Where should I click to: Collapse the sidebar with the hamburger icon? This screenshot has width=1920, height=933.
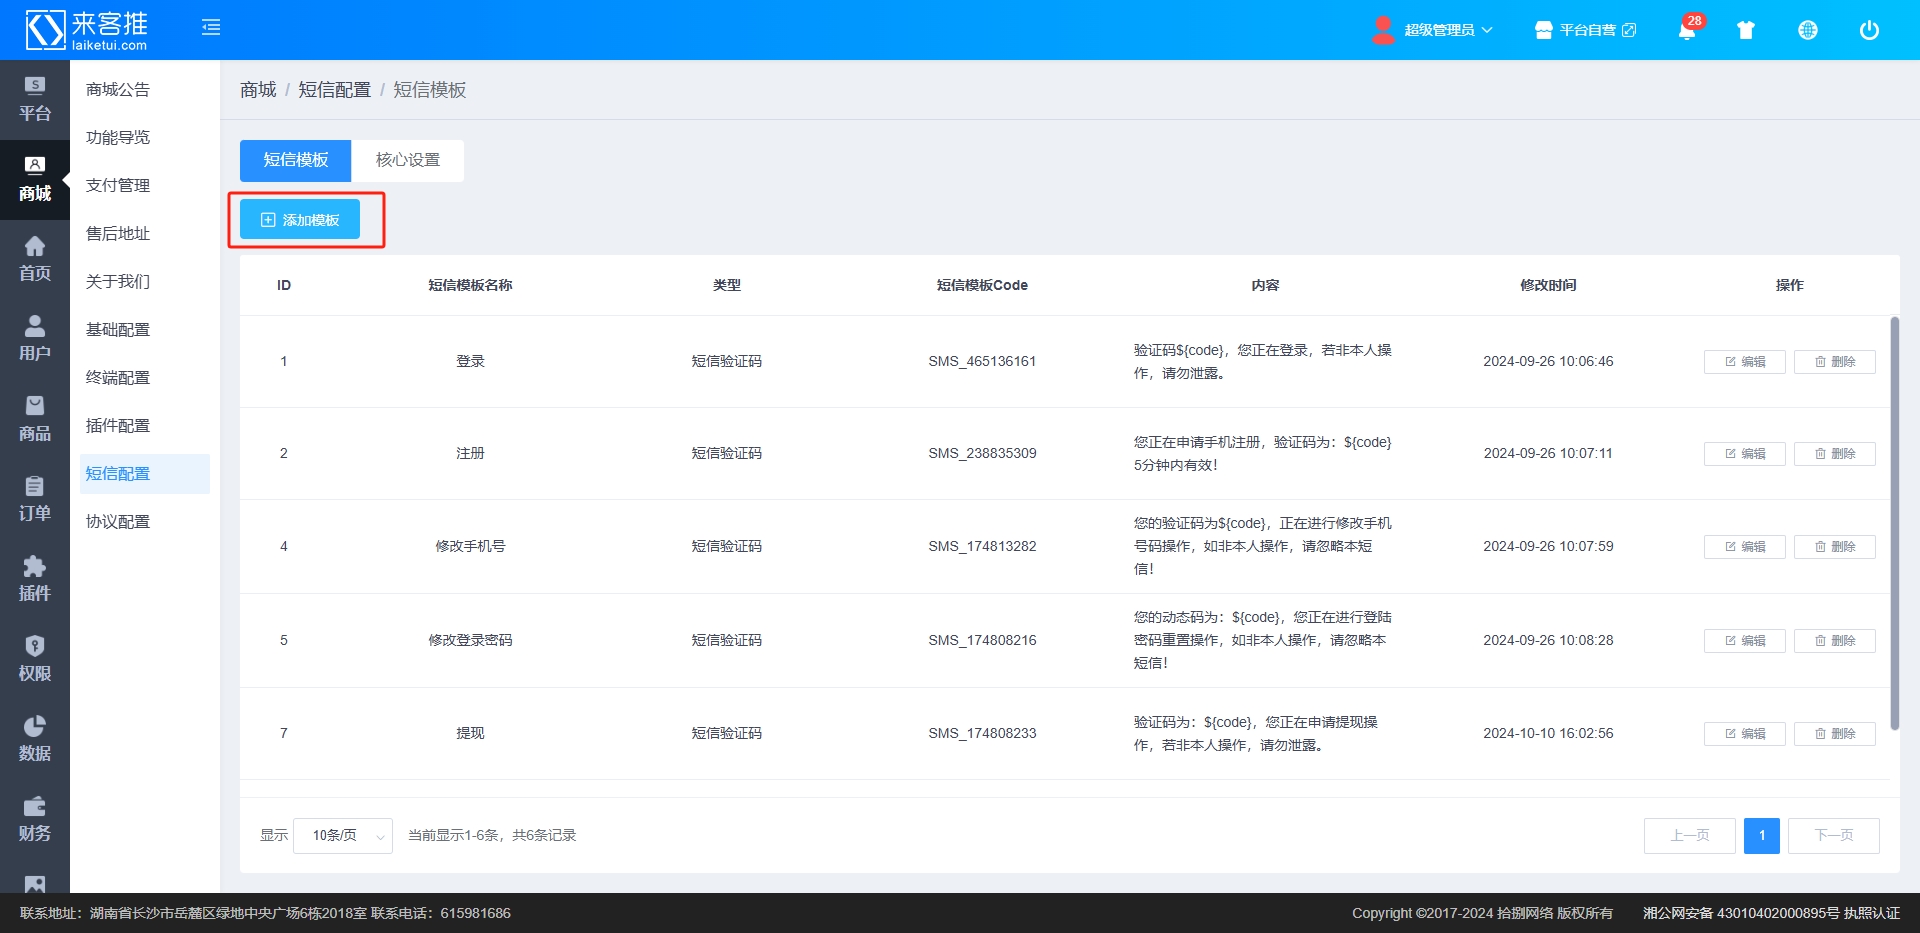211,28
